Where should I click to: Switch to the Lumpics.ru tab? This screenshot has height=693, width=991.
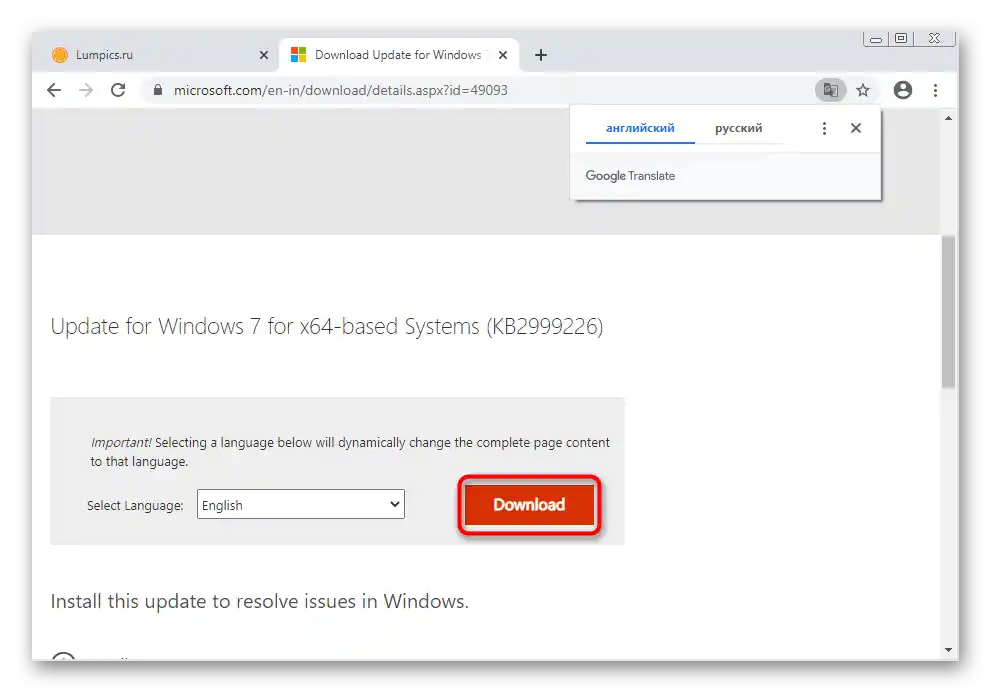point(157,55)
